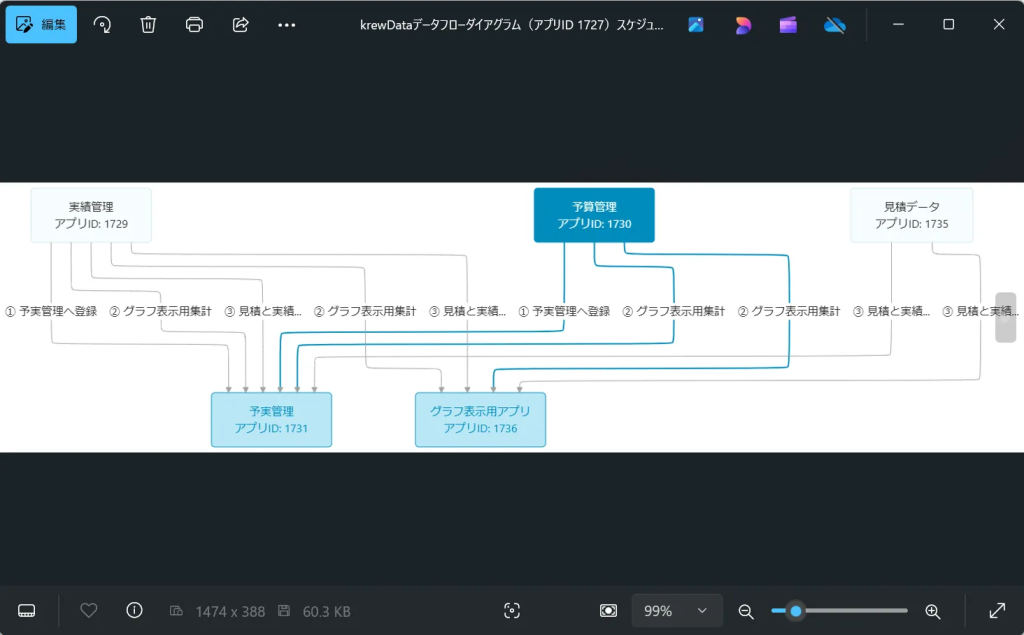
Task: Click the window title krewDataデータフローダイアグラム
Action: (511, 25)
